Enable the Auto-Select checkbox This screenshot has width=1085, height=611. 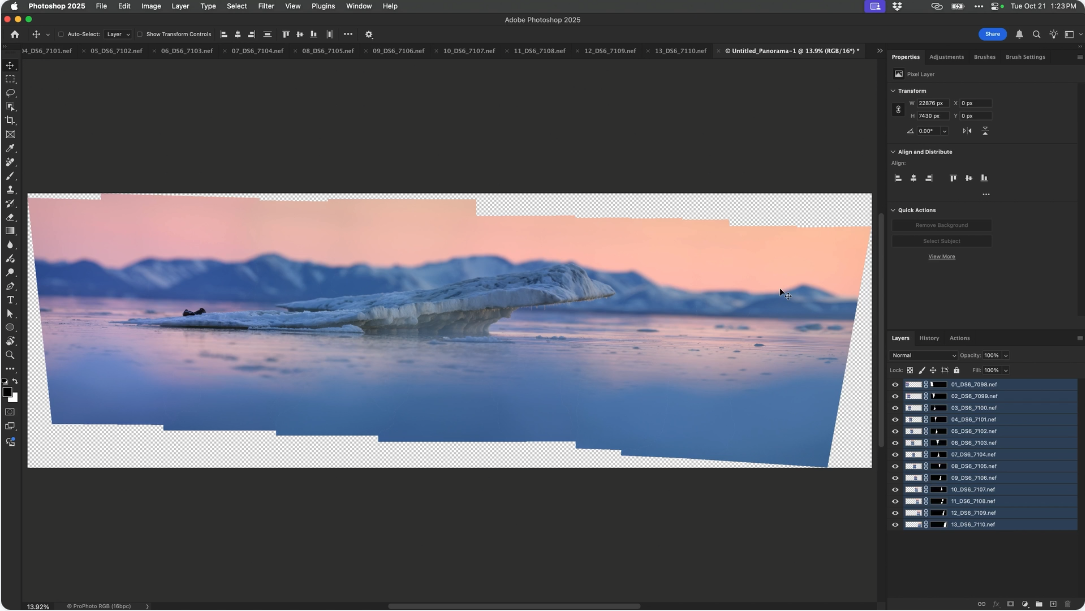[x=61, y=34]
